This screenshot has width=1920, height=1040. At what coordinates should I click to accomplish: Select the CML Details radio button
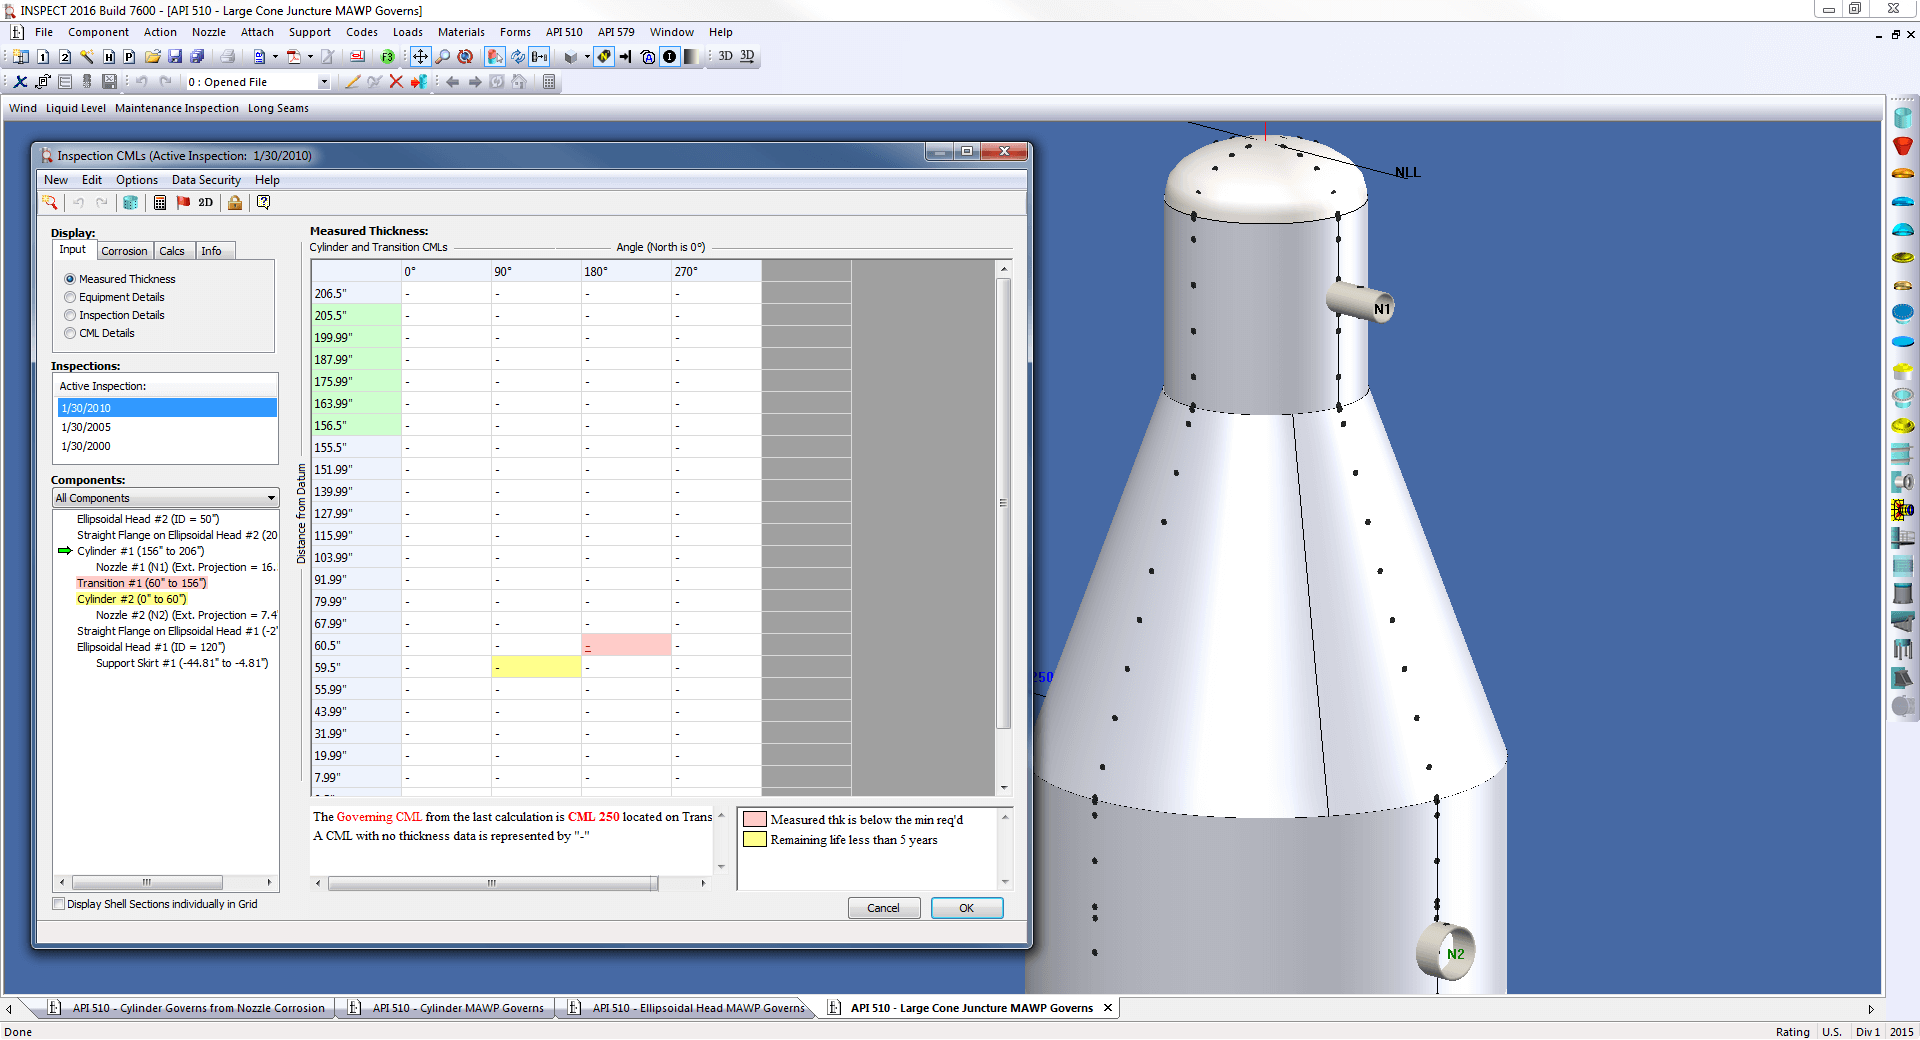pos(70,333)
